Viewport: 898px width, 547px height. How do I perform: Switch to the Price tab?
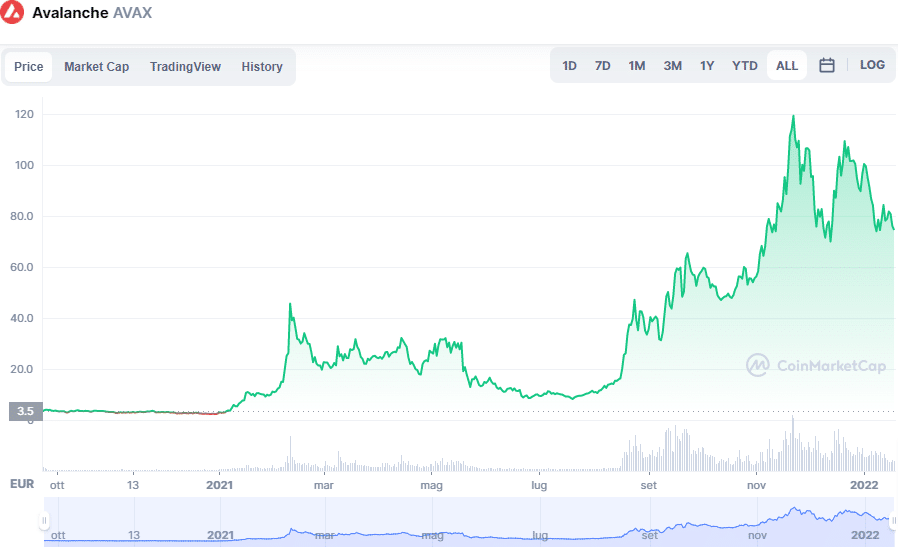click(x=29, y=67)
